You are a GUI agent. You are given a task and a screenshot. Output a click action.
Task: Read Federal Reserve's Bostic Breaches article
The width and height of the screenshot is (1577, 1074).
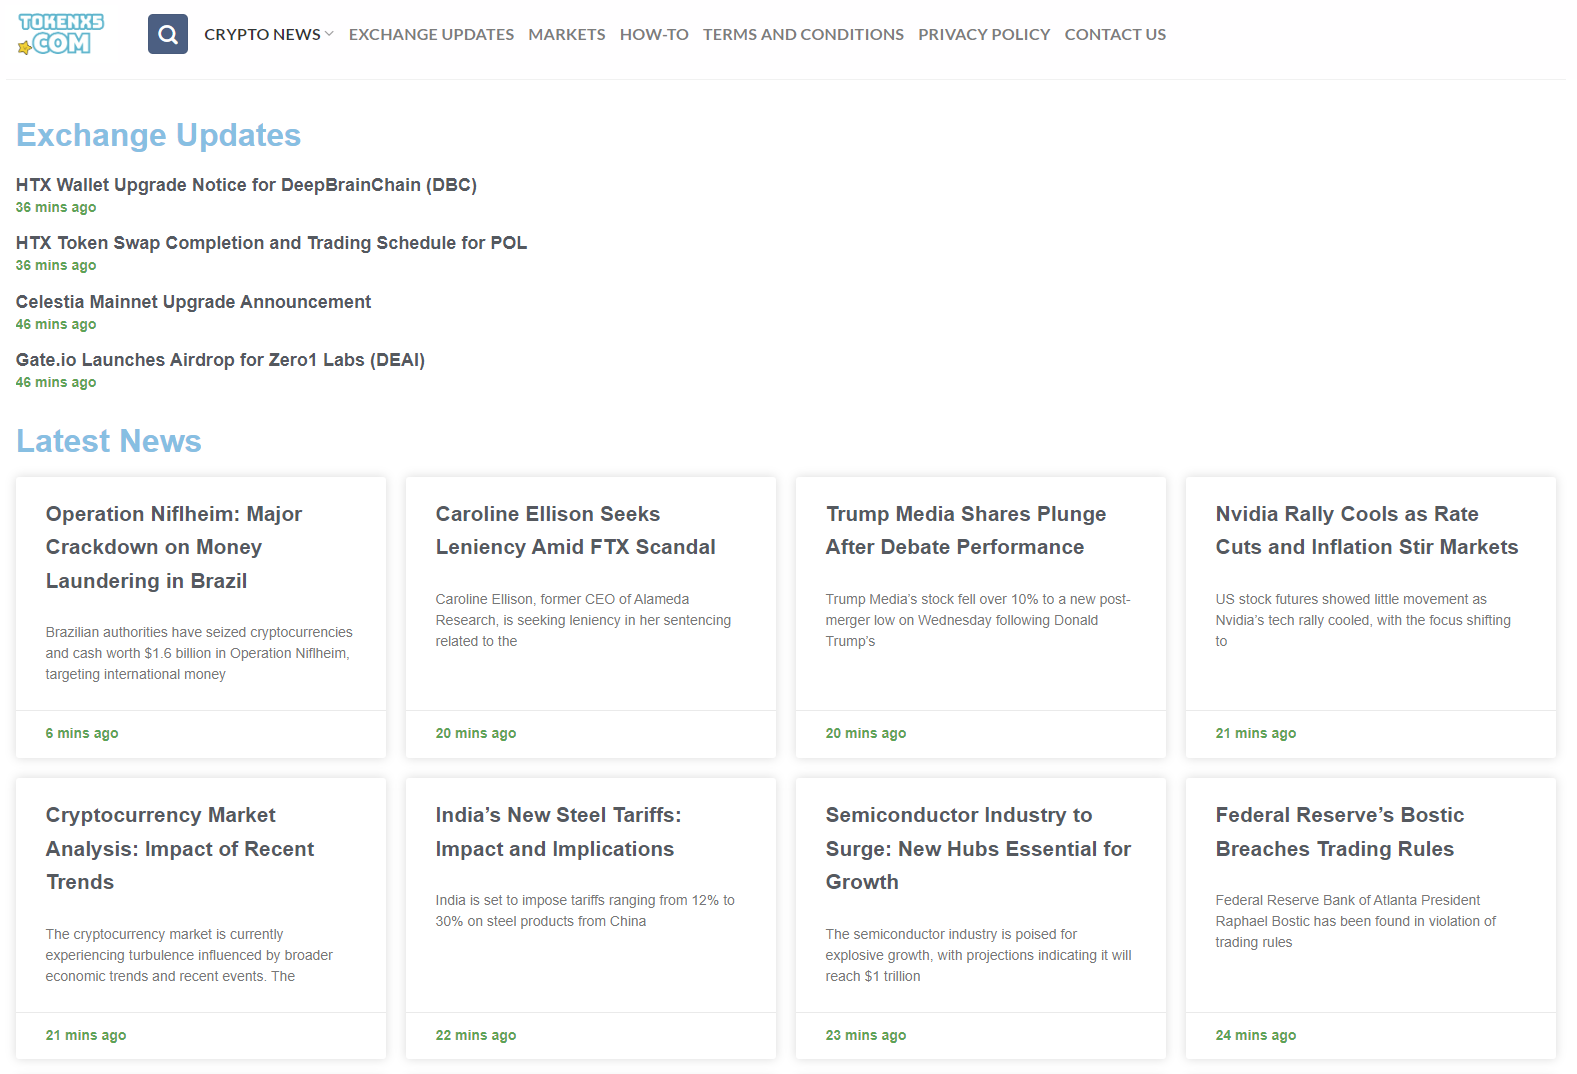point(1340,832)
